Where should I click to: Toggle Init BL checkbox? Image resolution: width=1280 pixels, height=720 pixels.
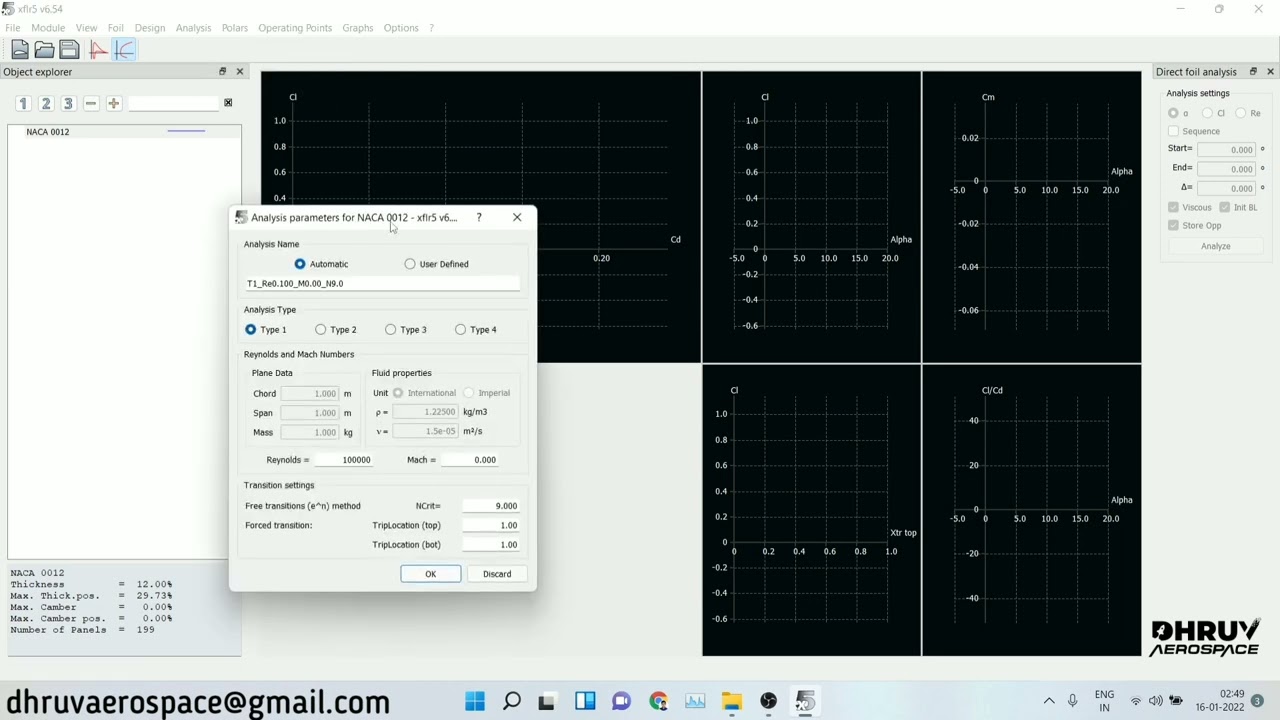pyautogui.click(x=1238, y=207)
